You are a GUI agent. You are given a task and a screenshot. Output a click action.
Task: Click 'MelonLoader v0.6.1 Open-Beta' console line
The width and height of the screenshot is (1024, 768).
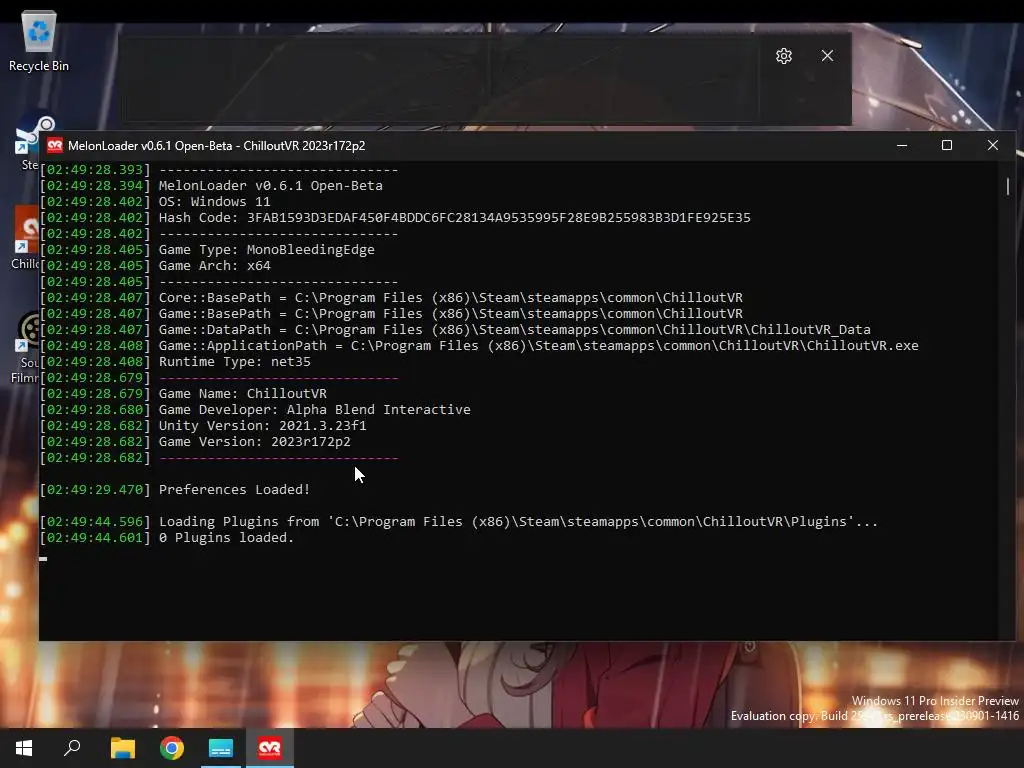(x=270, y=185)
